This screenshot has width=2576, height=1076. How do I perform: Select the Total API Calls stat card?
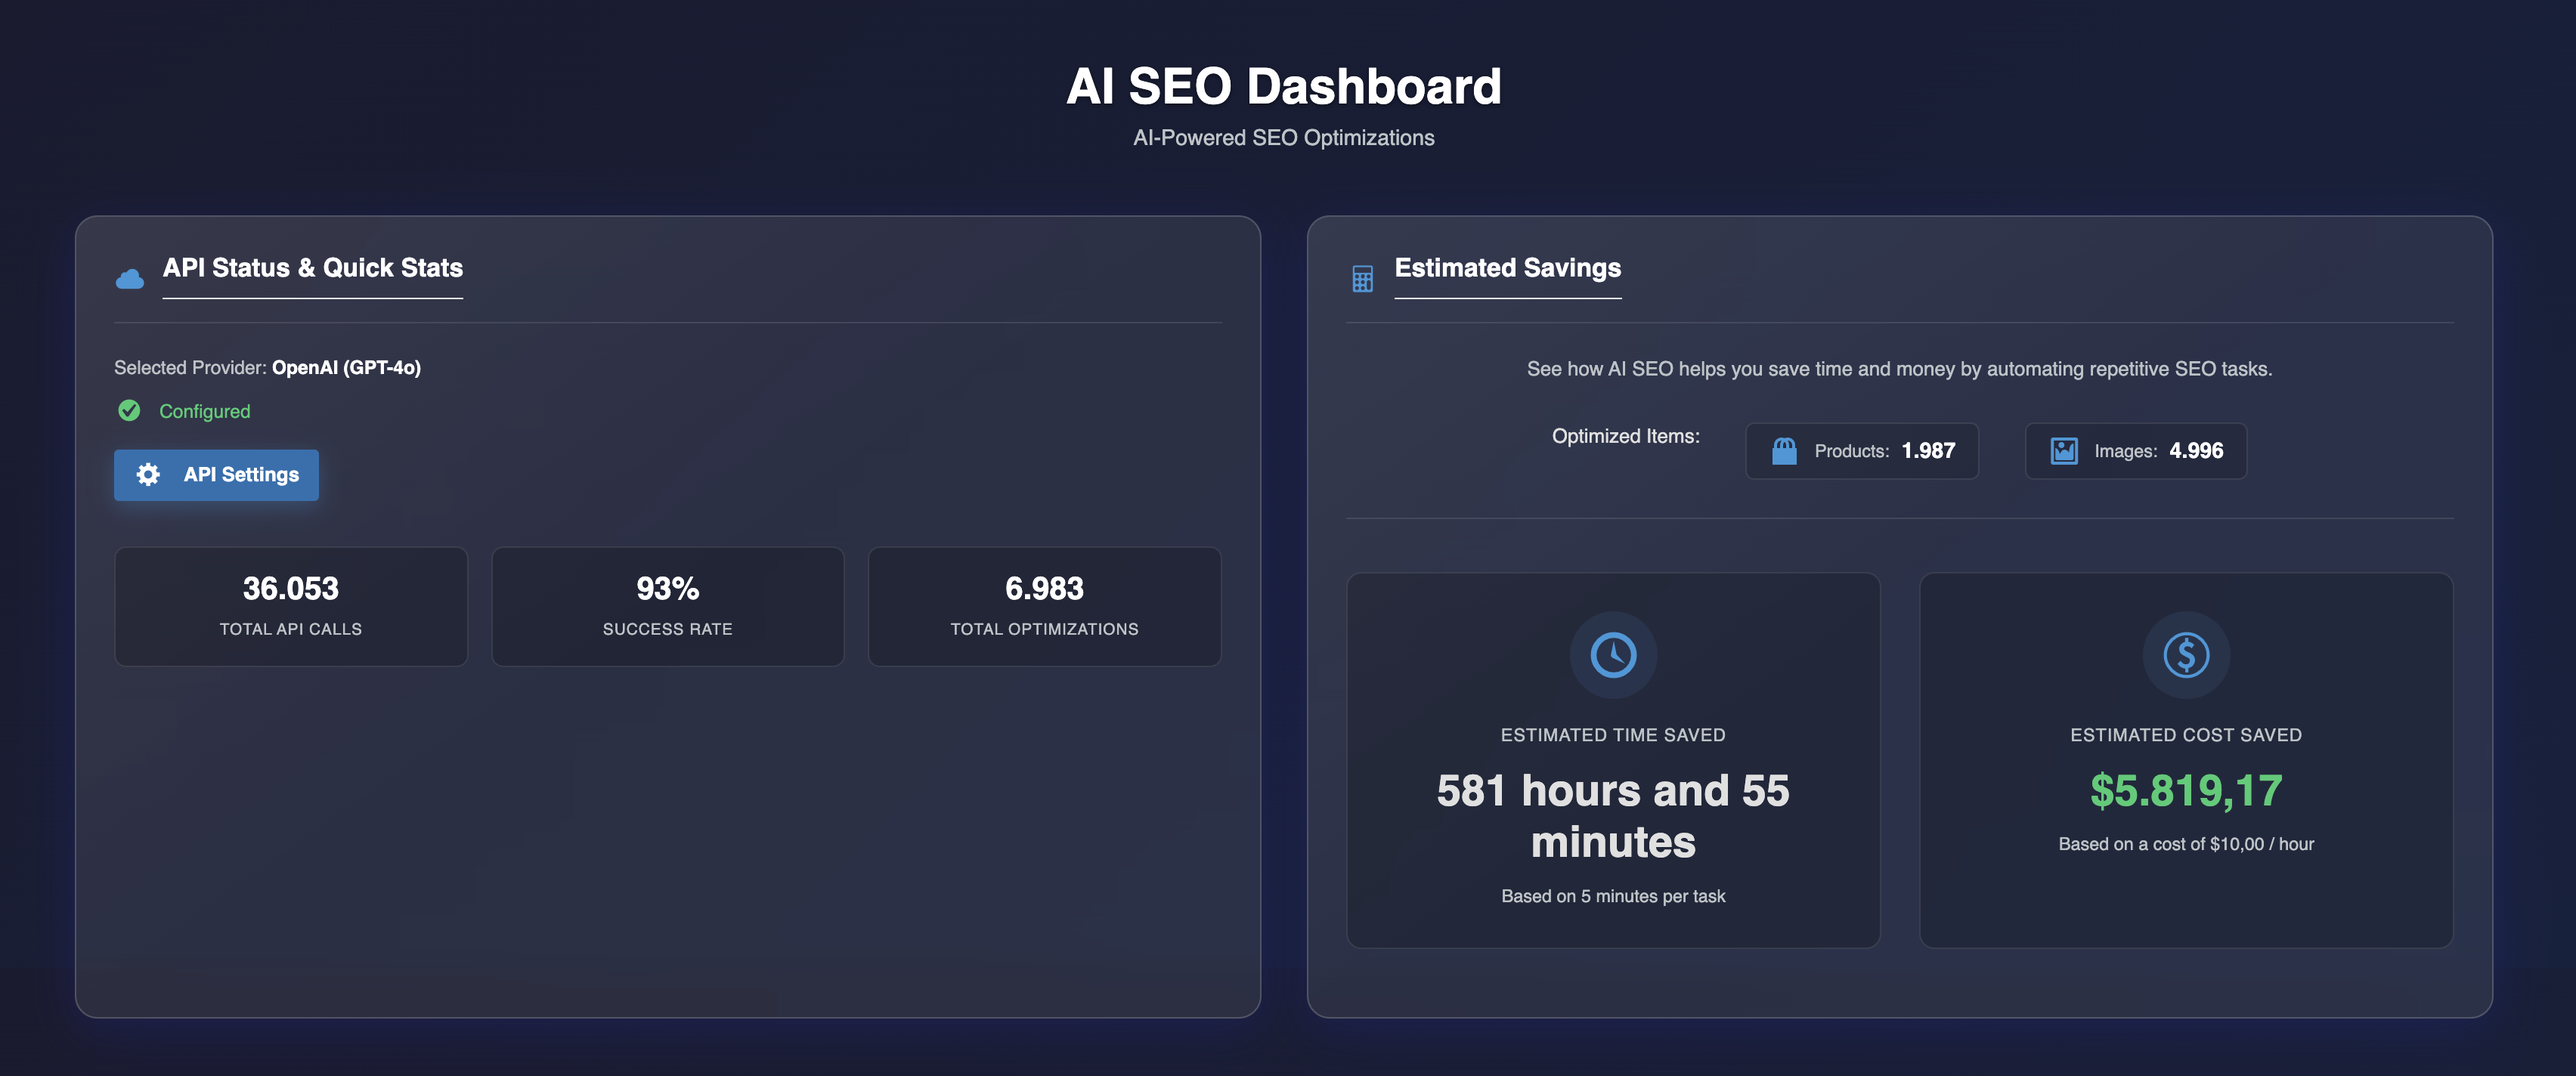point(291,606)
